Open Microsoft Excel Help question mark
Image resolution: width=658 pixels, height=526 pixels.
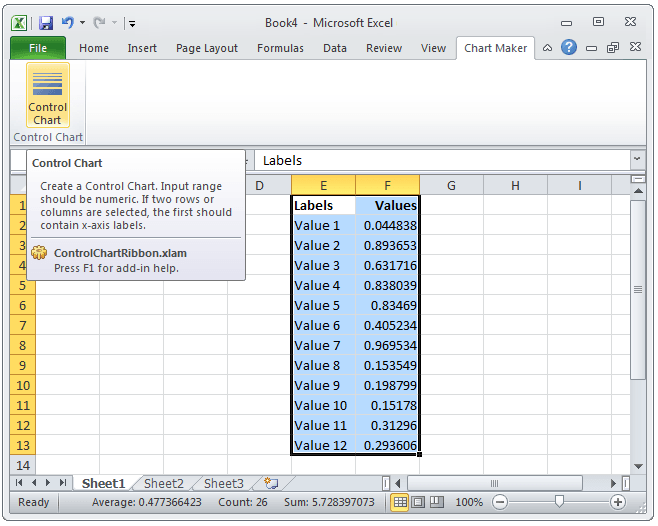pyautogui.click(x=569, y=48)
